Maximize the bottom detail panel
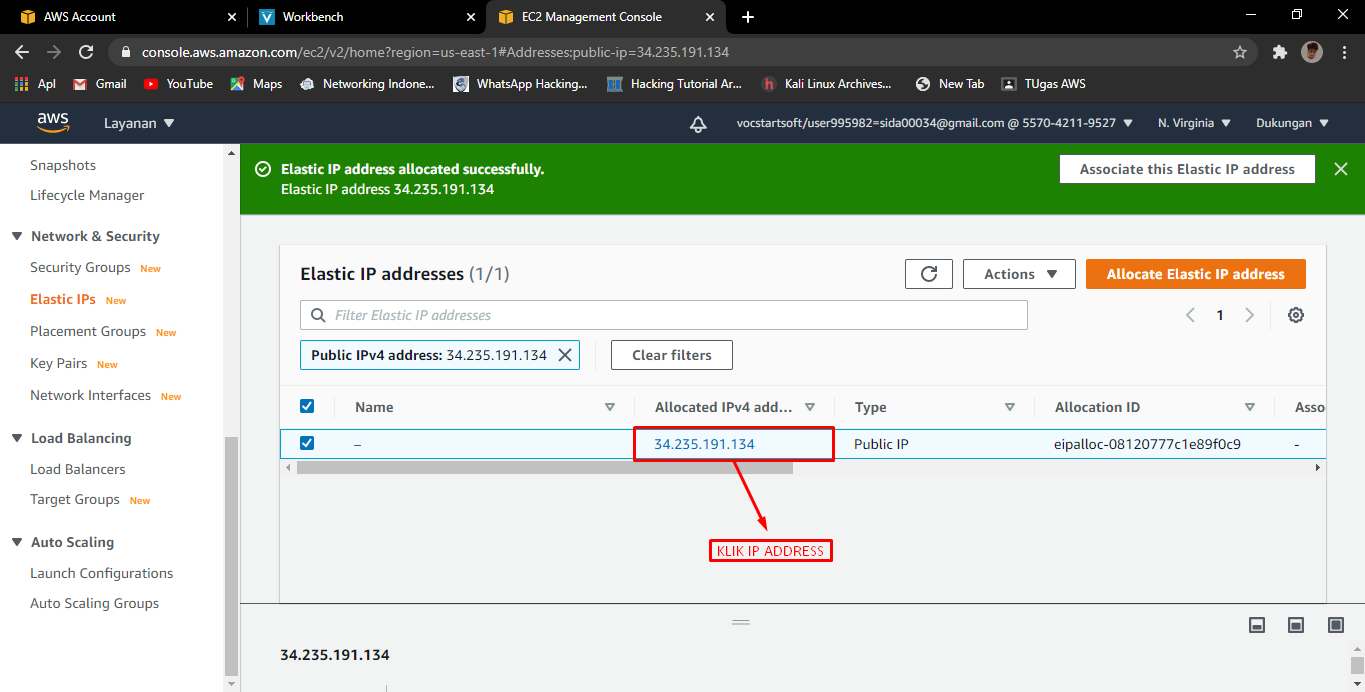This screenshot has width=1365, height=692. coord(1336,625)
